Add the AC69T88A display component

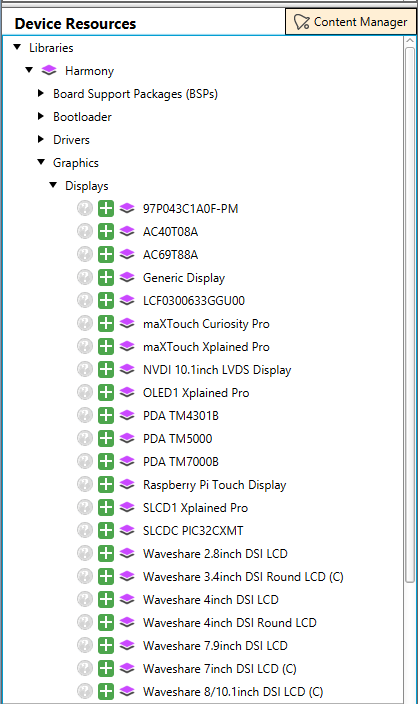coord(106,254)
